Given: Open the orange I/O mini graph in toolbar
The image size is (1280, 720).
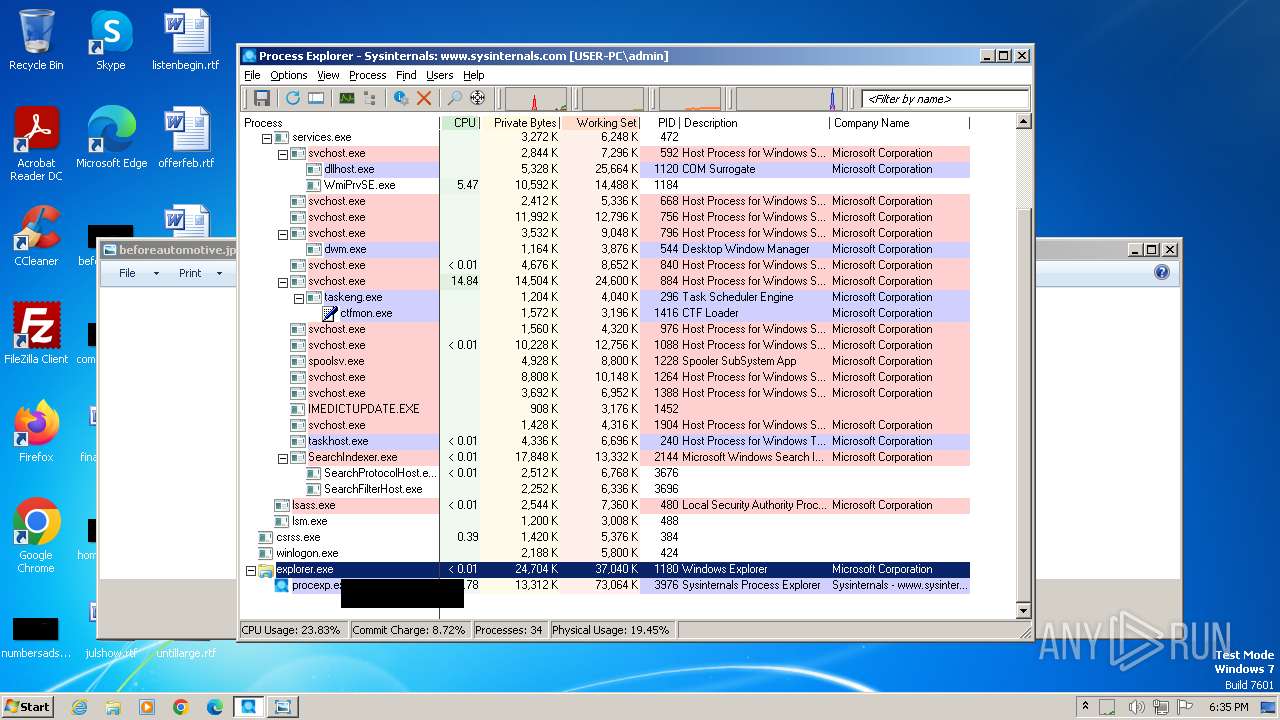Looking at the screenshot, I should click(x=689, y=99).
